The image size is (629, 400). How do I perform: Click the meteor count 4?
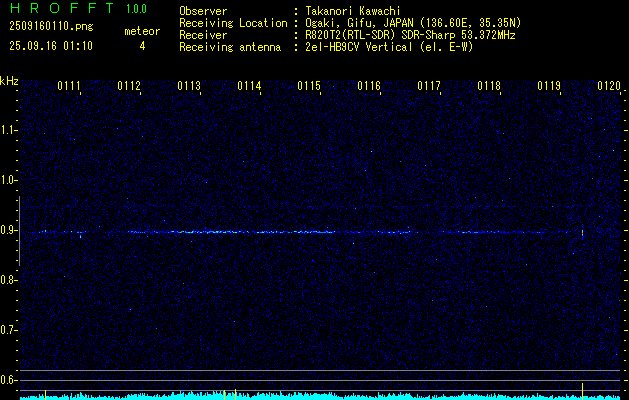coord(142,46)
